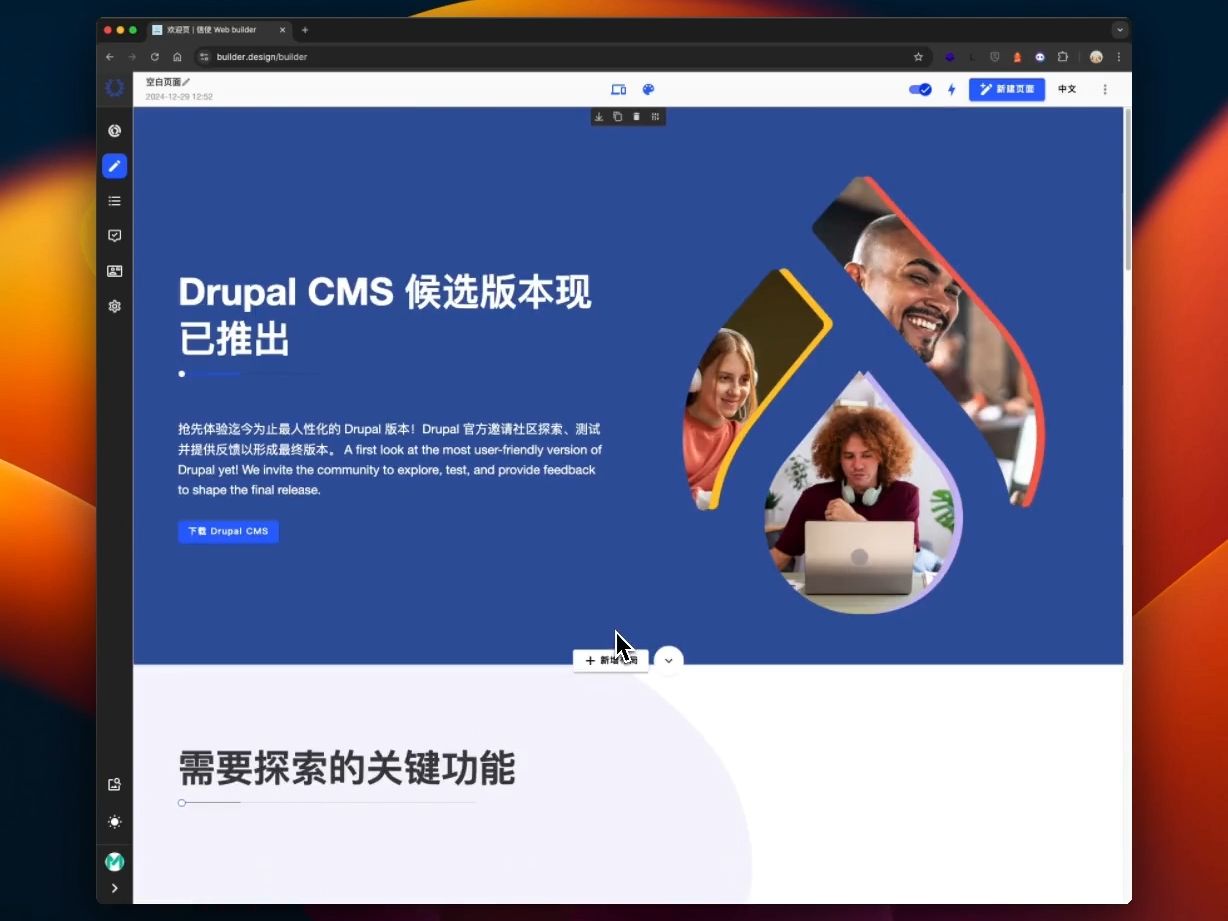Select the 欢迎页 Web builder tab
1228x921 pixels.
click(x=219, y=30)
